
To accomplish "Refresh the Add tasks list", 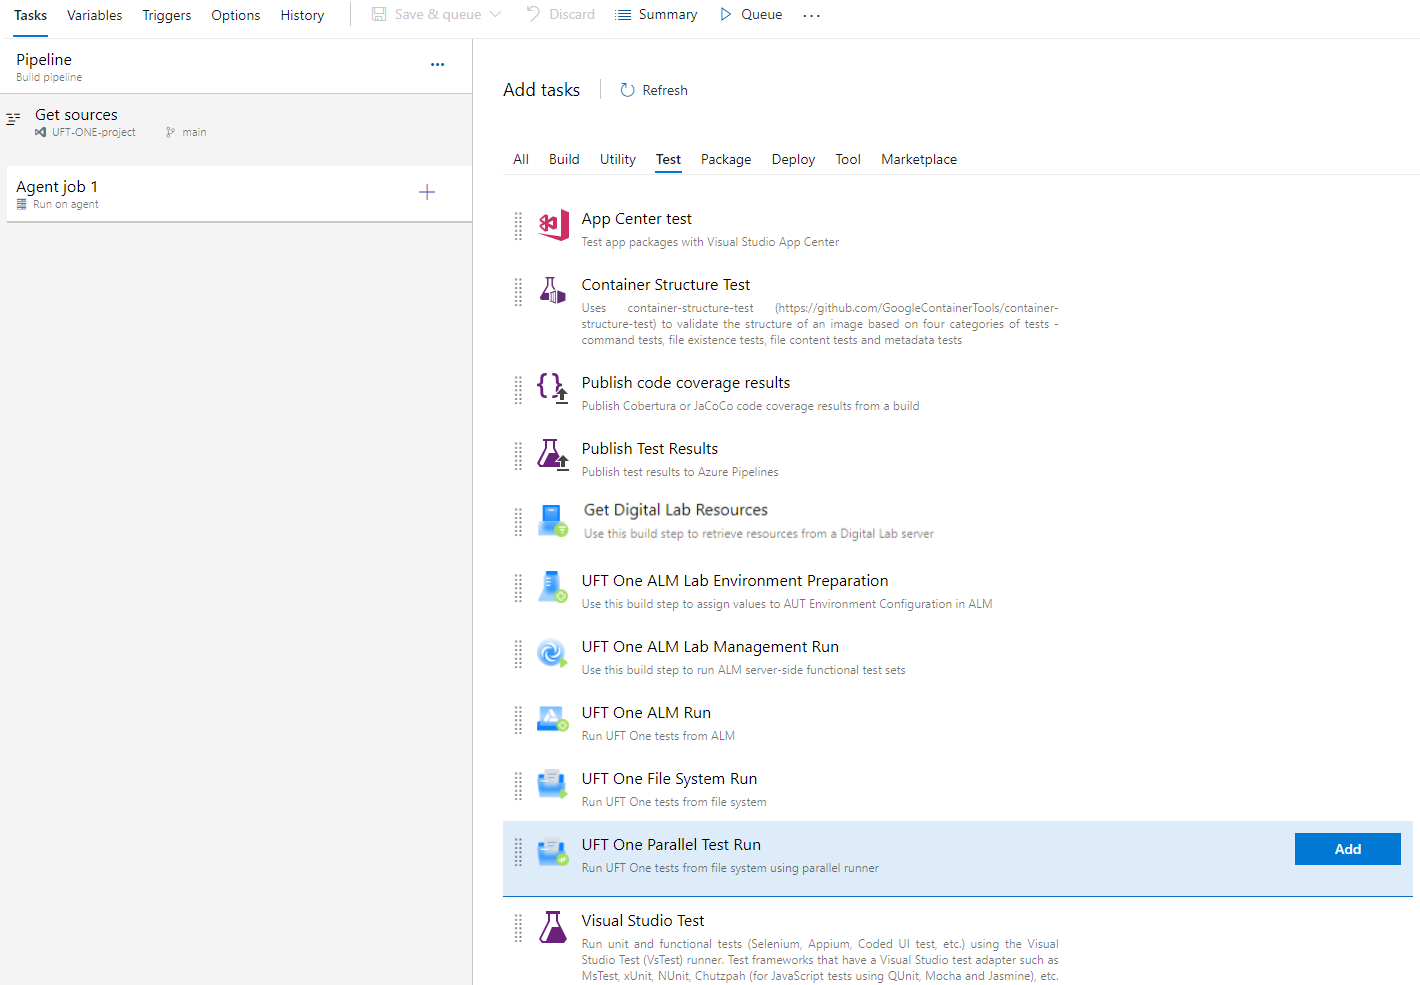I will point(654,90).
